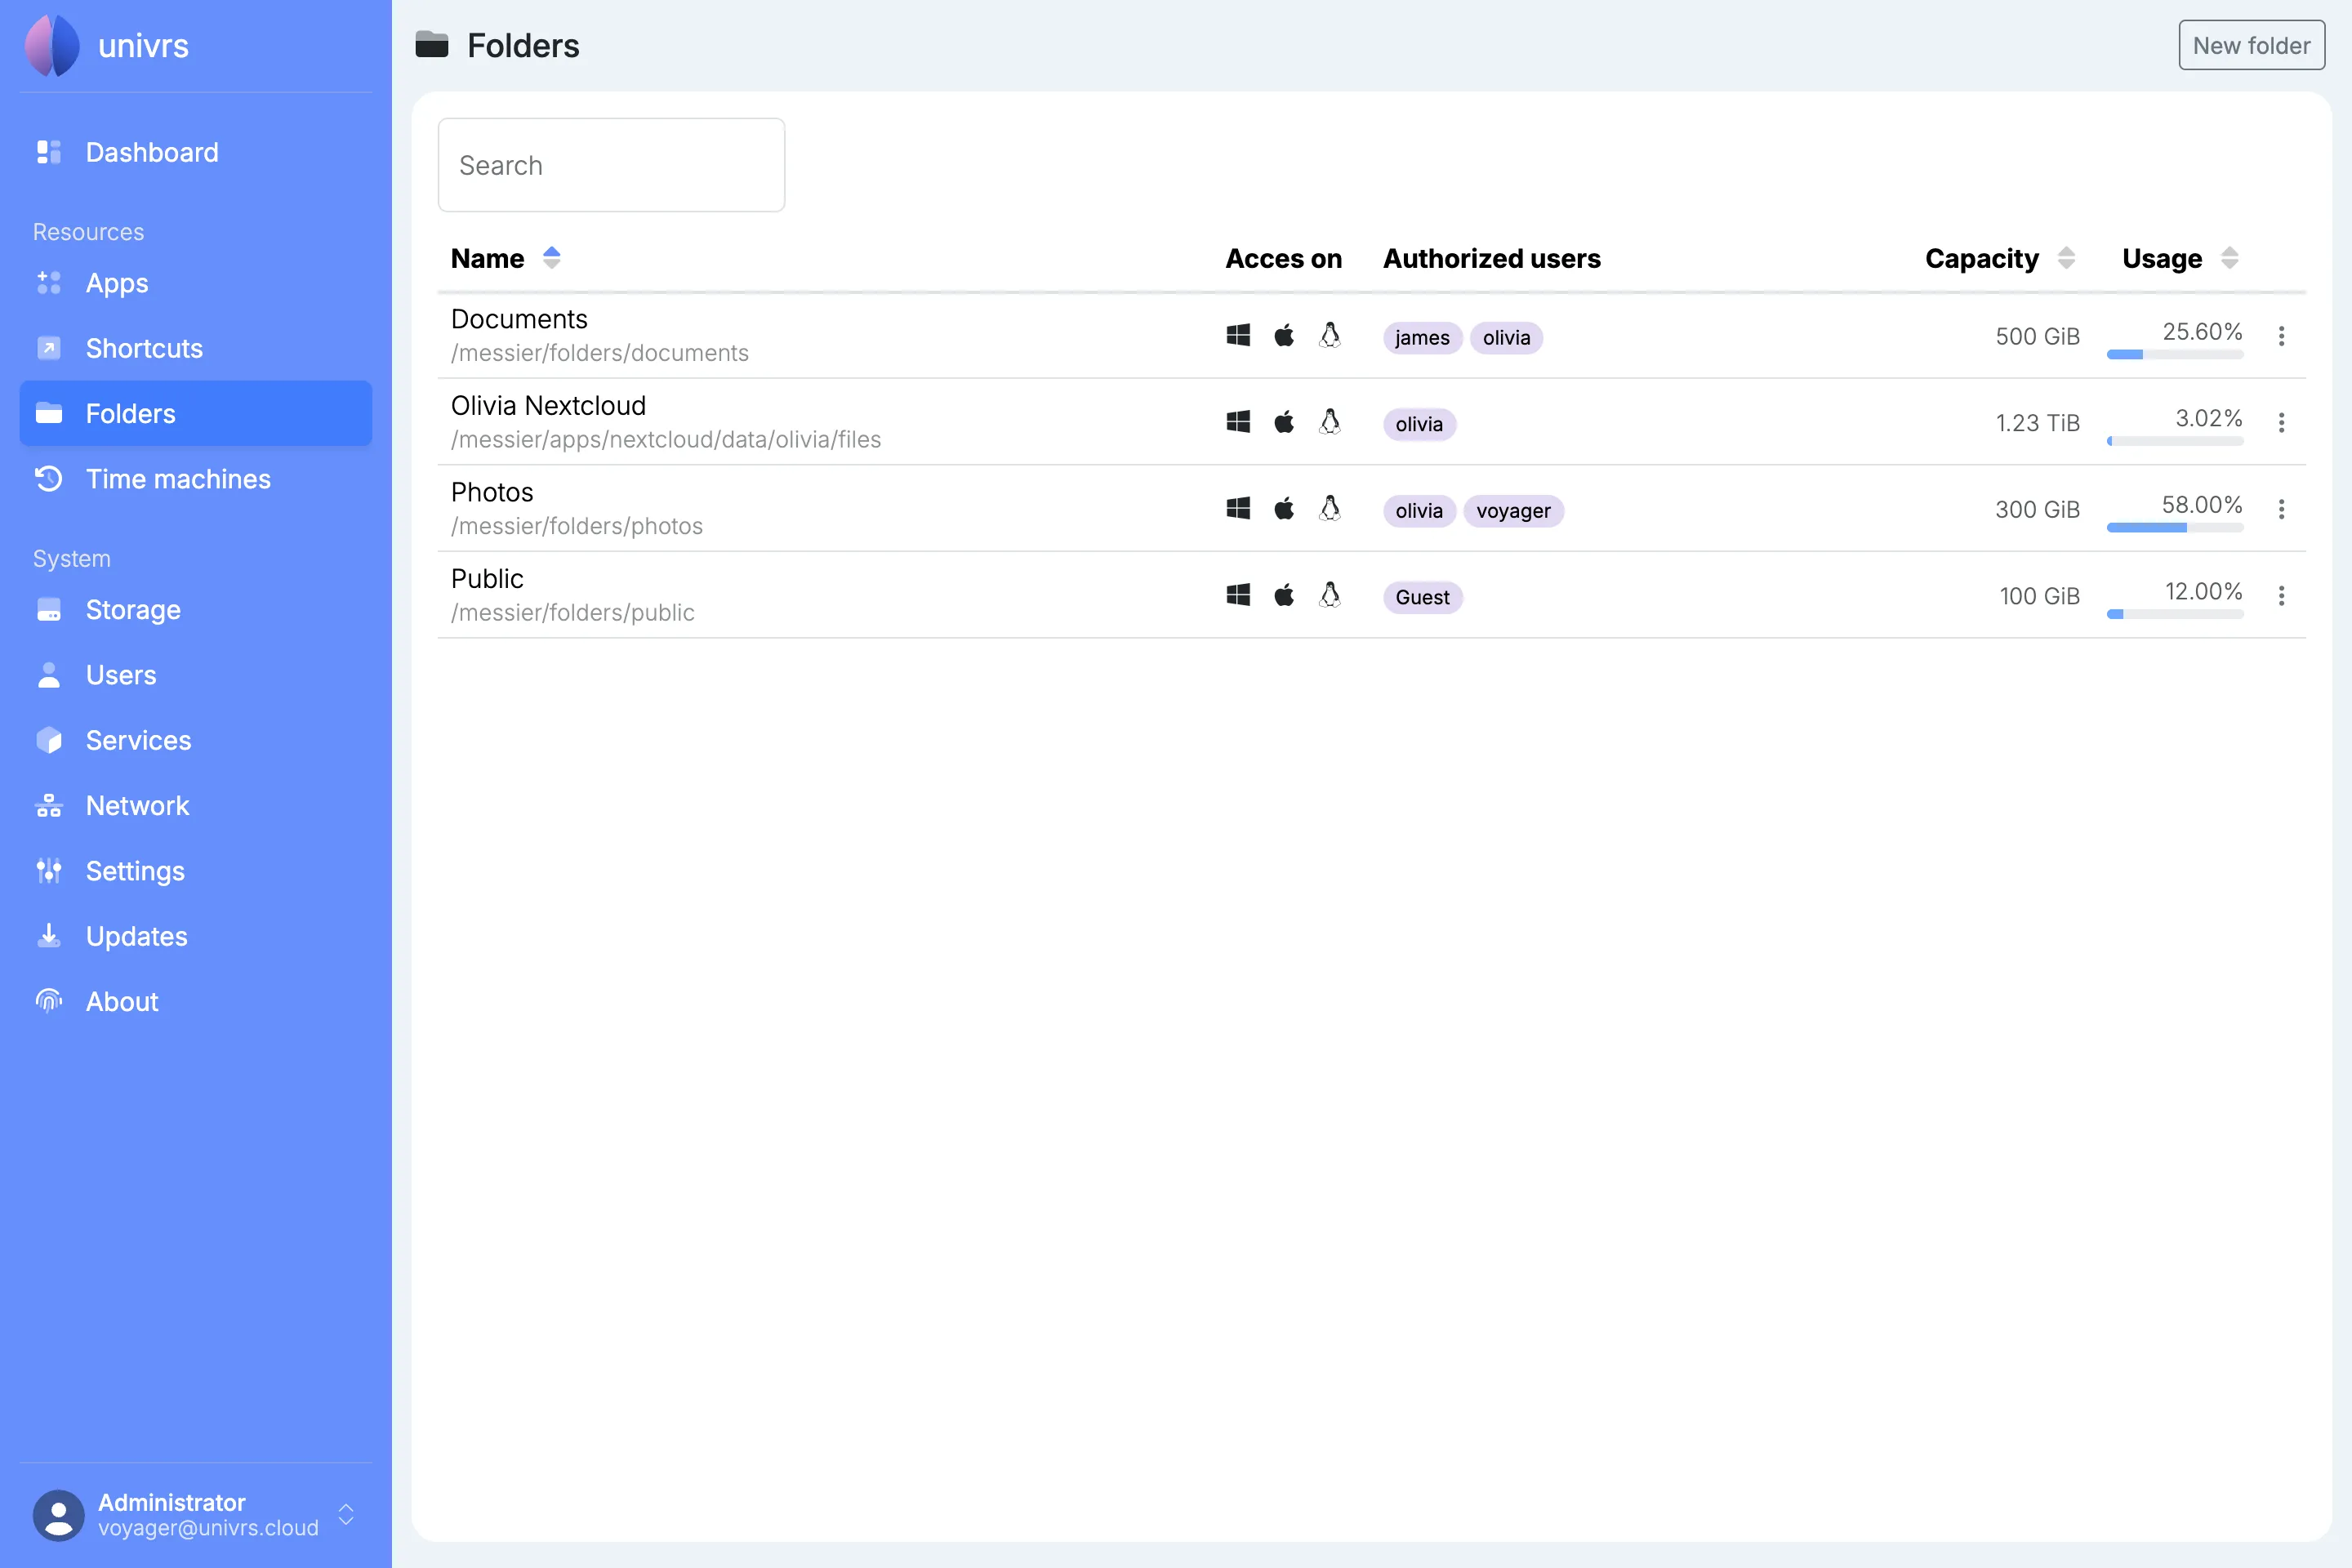This screenshot has height=1568, width=2352.
Task: Open Shortcuts in the sidebar
Action: (x=196, y=348)
